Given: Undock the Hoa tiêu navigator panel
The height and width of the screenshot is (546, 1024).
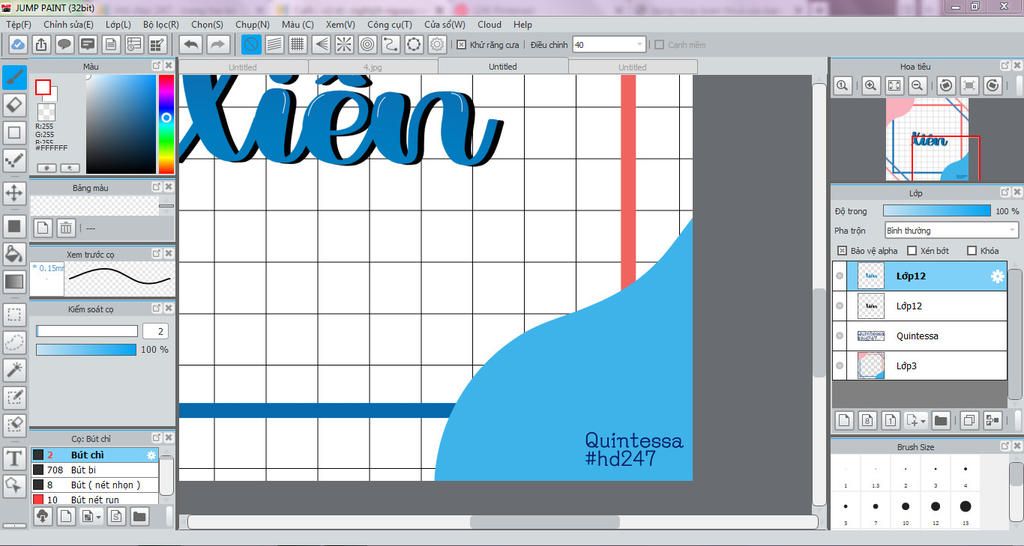Looking at the screenshot, I should (1005, 66).
